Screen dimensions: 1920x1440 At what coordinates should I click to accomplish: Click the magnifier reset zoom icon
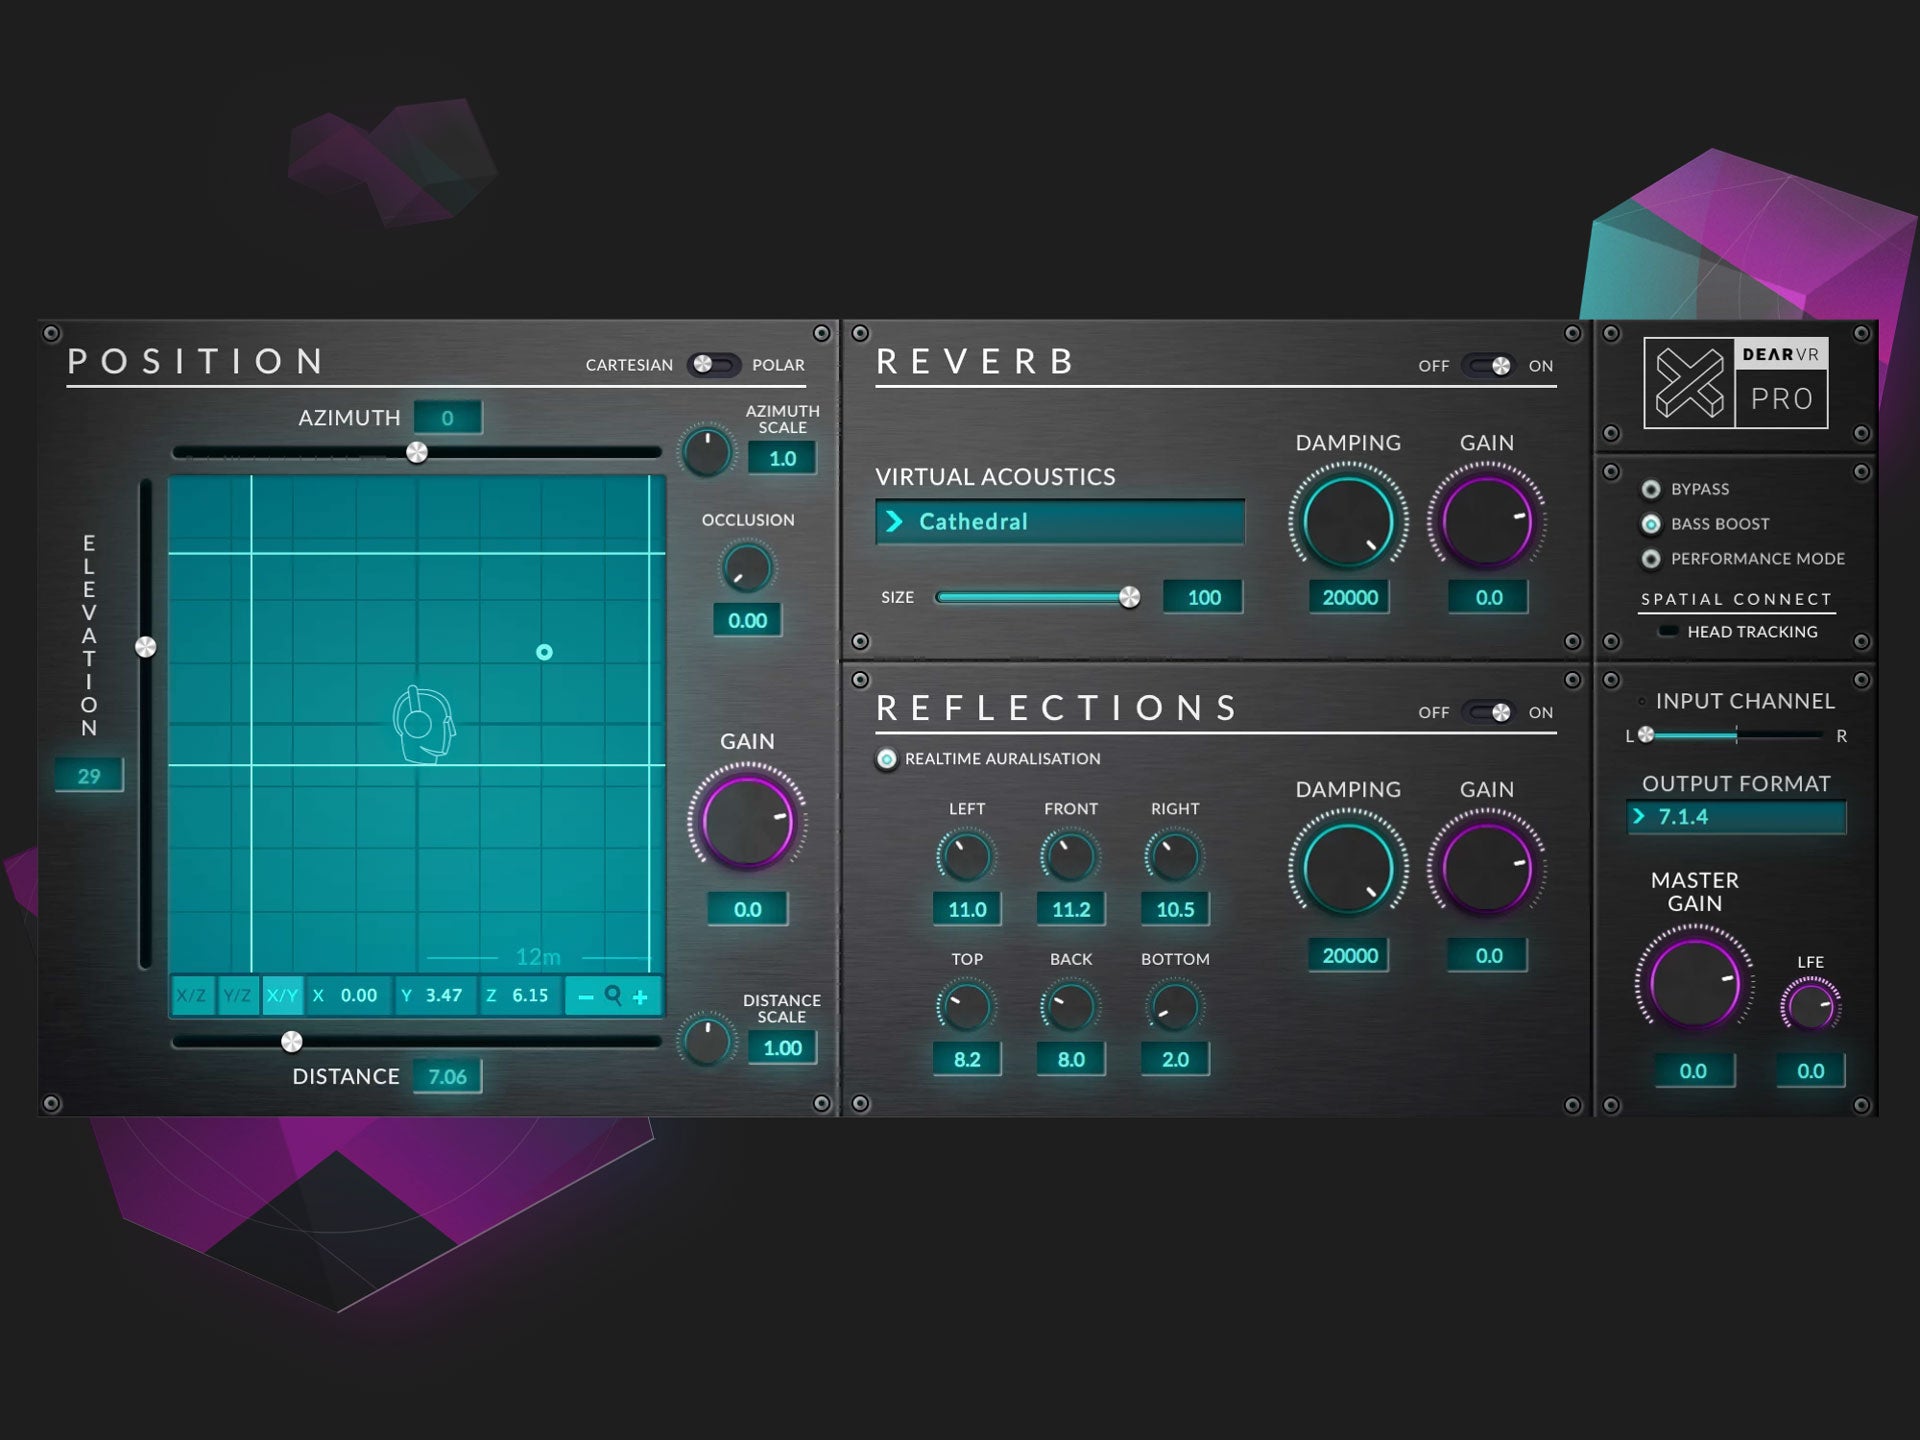(x=613, y=995)
